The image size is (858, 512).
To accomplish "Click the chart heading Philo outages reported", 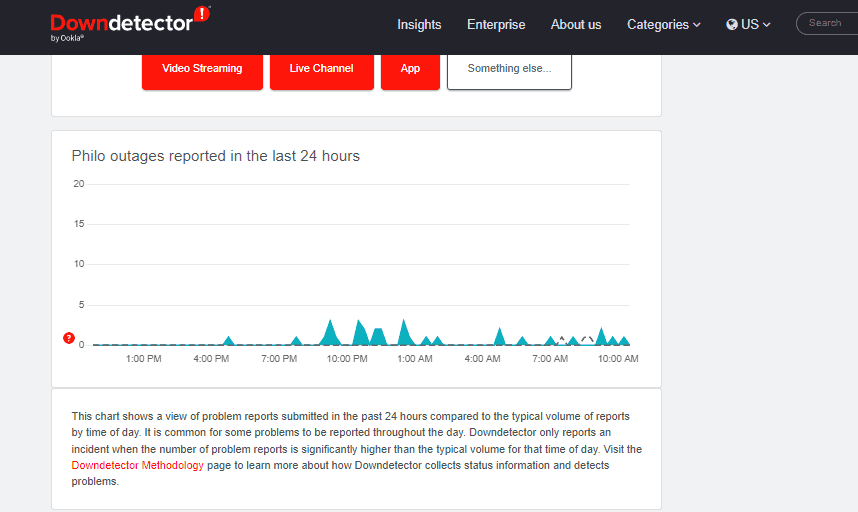I will point(216,156).
